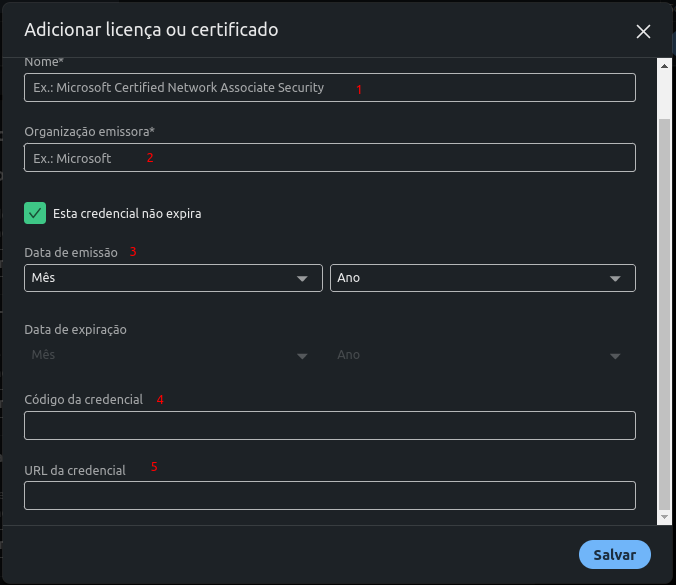Select the Código da credencial input box
The height and width of the screenshot is (585, 676).
pos(329,426)
